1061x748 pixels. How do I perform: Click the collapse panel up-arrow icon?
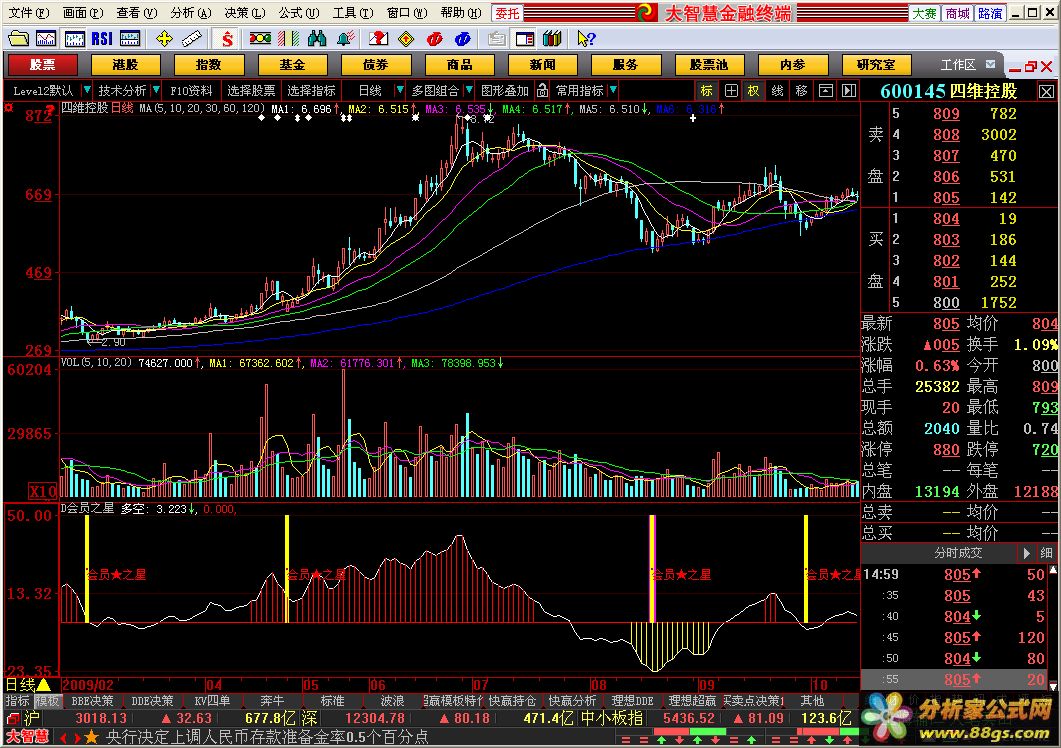click(825, 90)
